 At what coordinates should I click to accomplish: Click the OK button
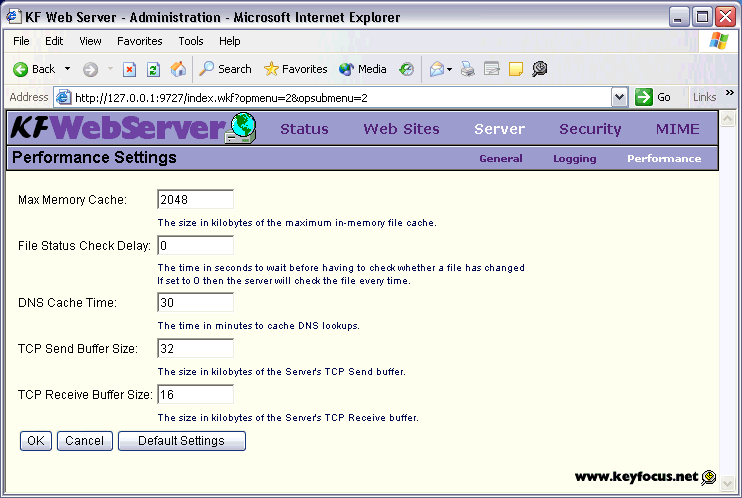pos(36,441)
